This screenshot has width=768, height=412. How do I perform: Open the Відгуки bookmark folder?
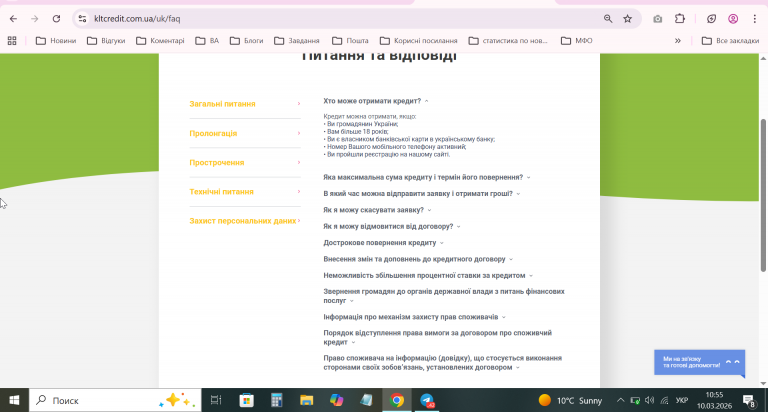coord(106,41)
